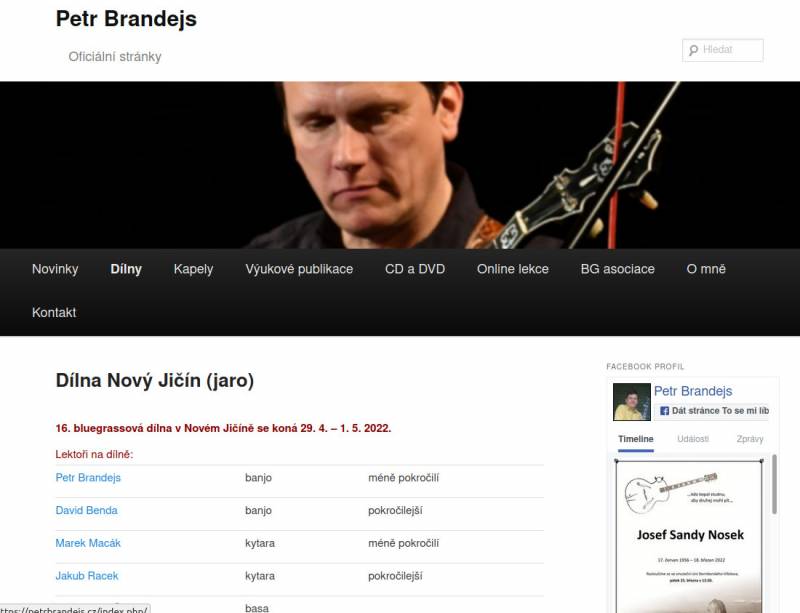Click the search magnifier icon
This screenshot has width=800, height=613.
click(x=693, y=51)
